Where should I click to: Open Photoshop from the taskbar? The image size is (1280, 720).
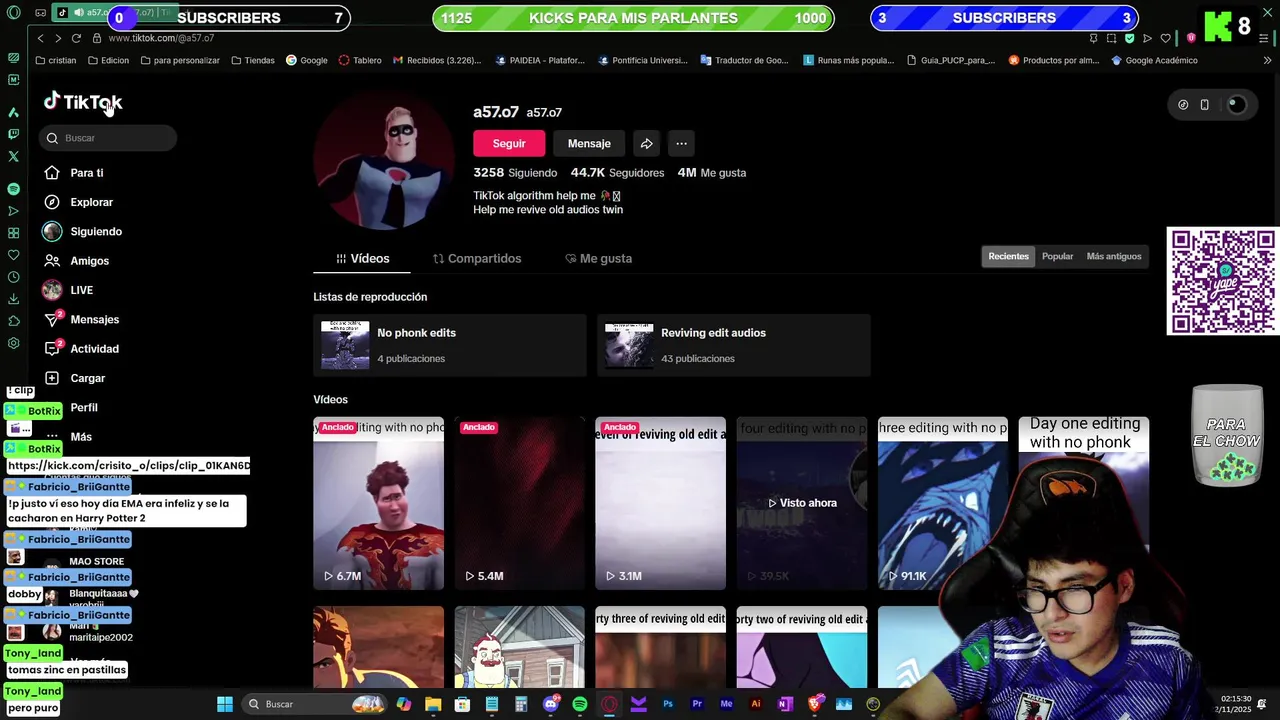pos(668,704)
